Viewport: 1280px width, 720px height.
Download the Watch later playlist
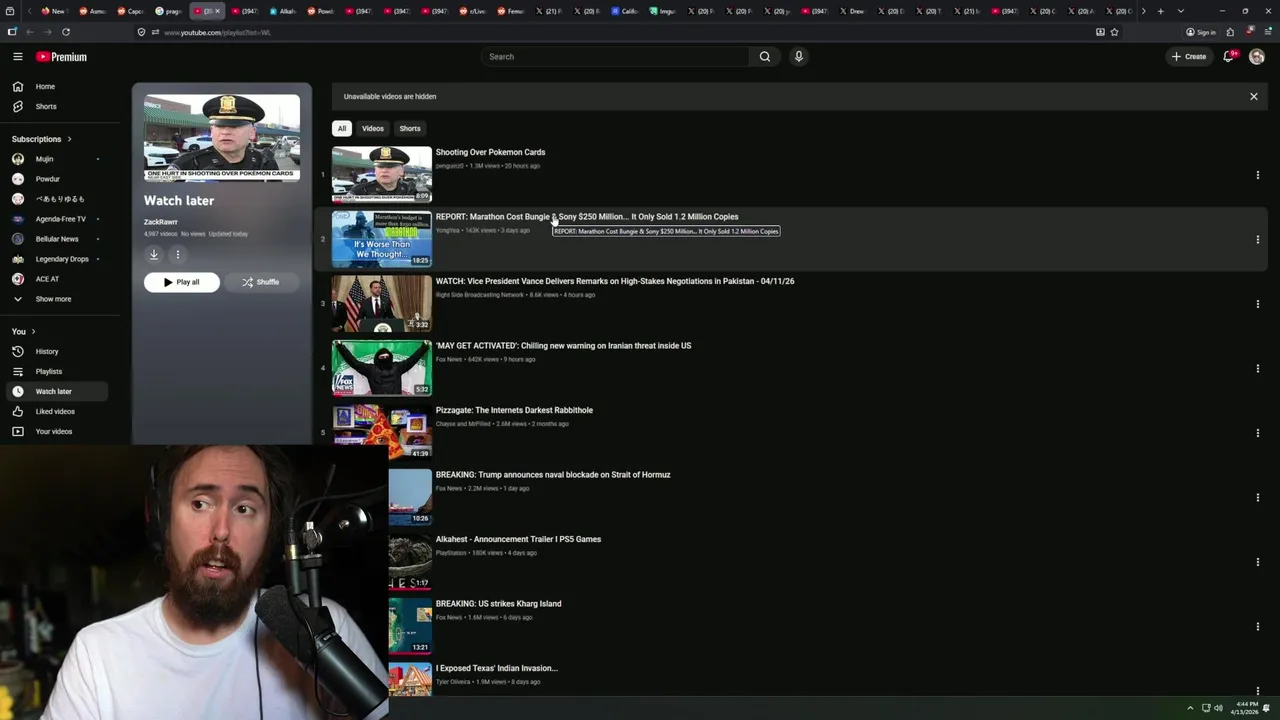154,255
